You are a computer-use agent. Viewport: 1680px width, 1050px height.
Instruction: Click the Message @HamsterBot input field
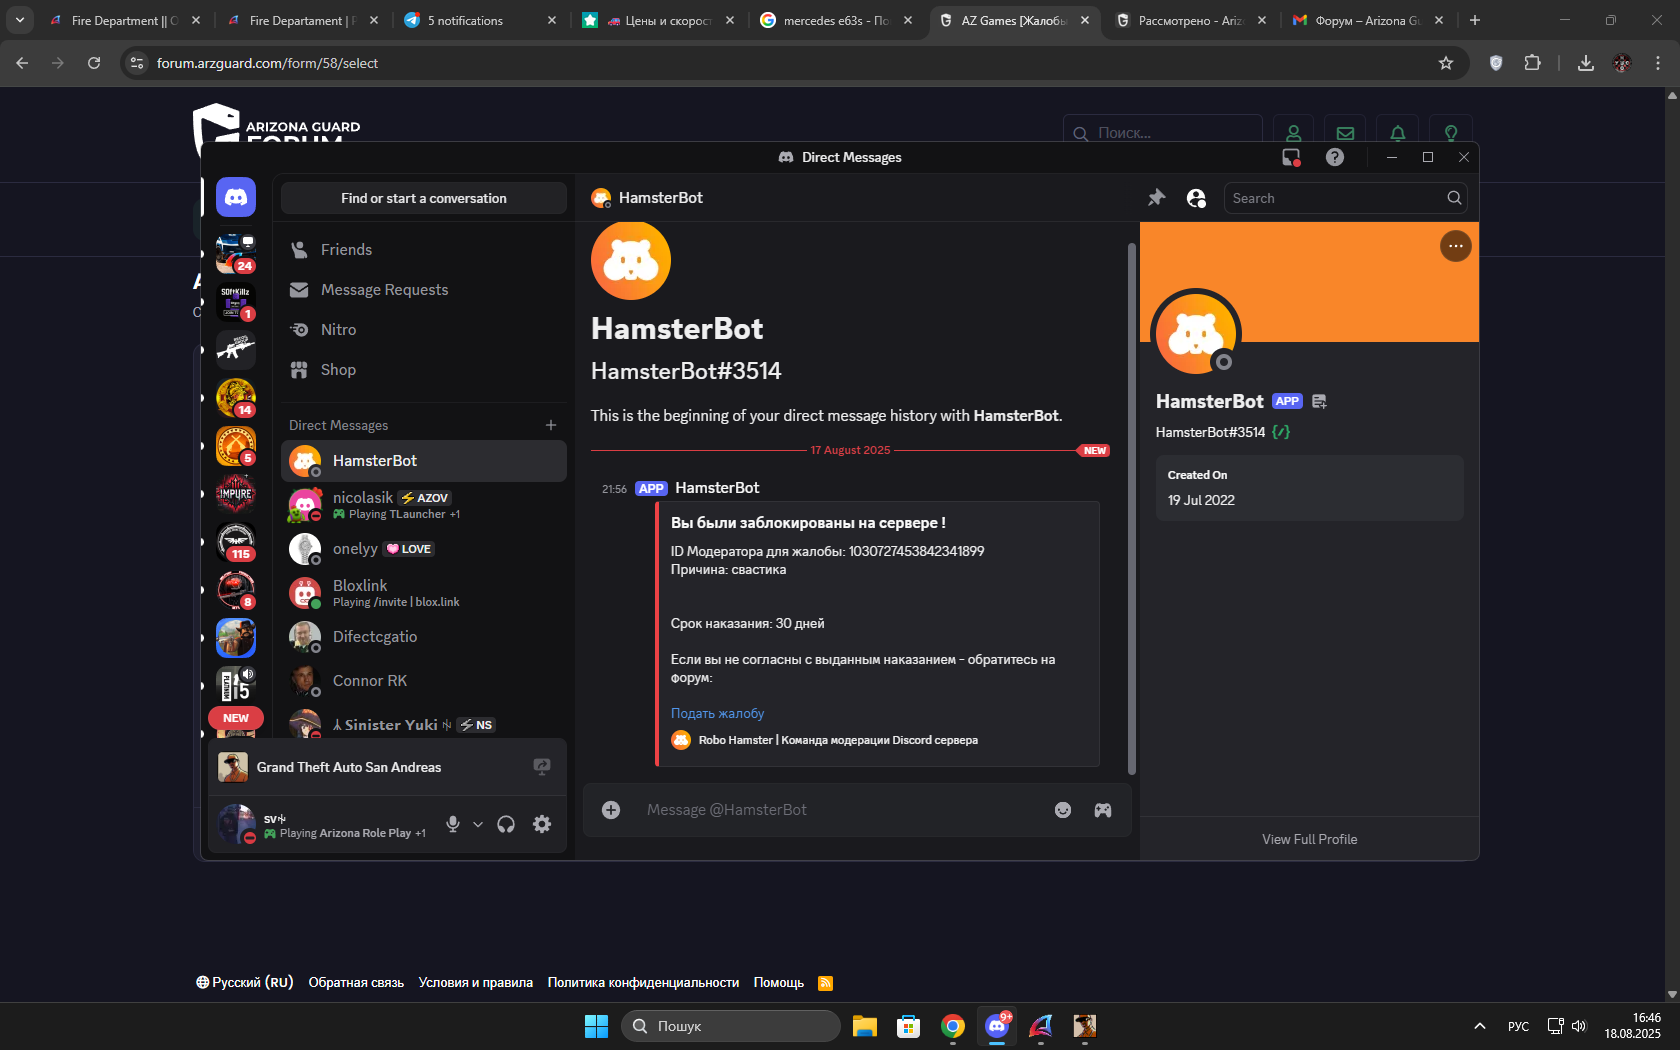tap(840, 810)
